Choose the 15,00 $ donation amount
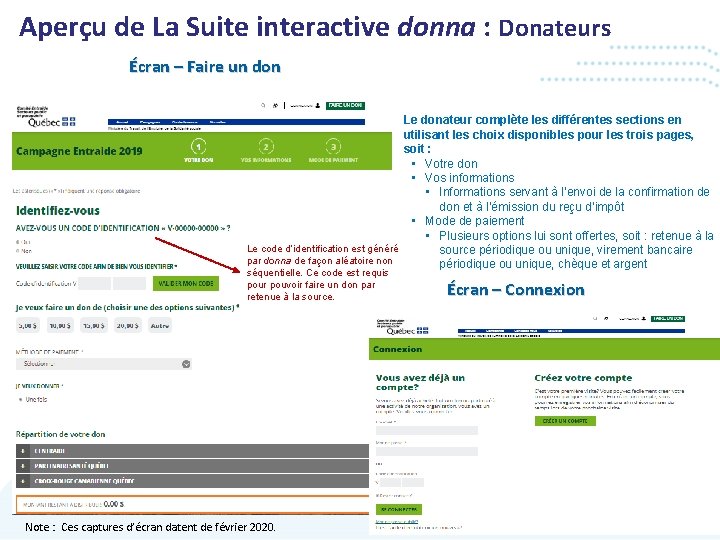720x540 pixels. (94, 326)
